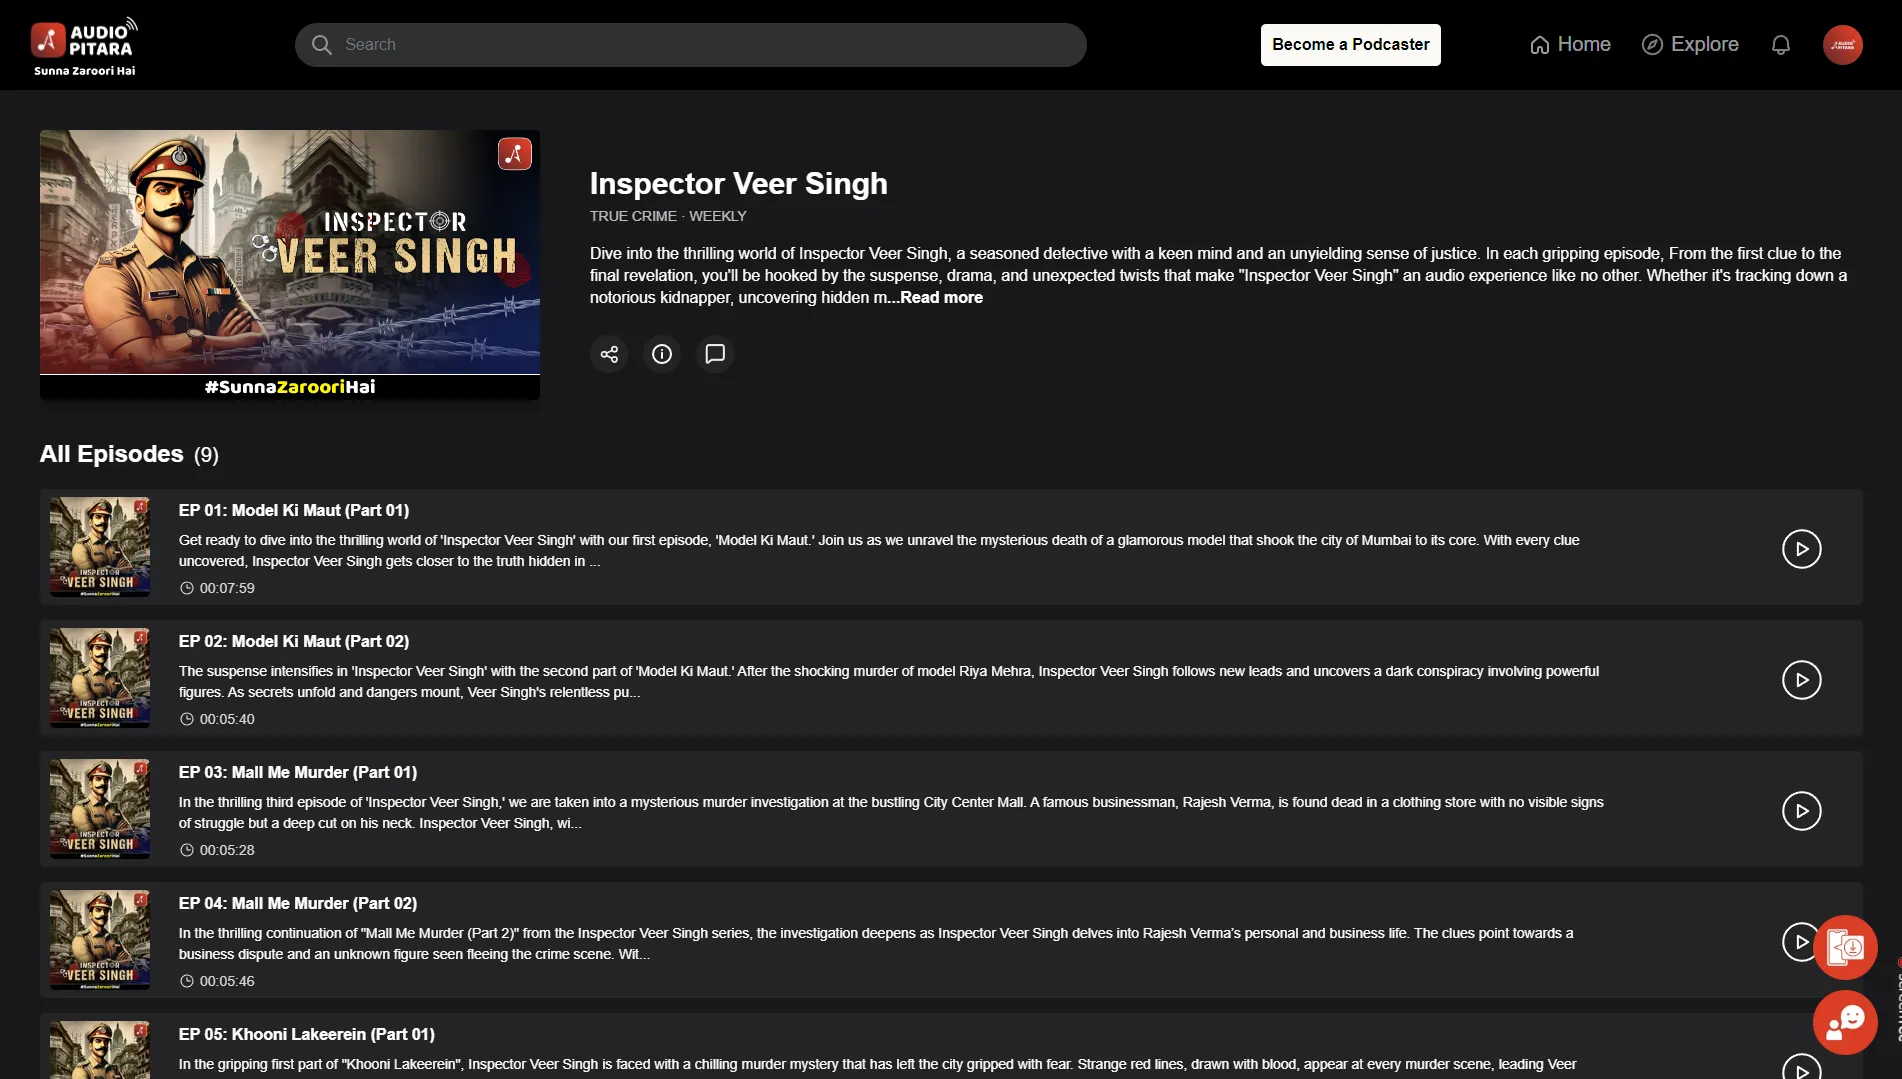Open EP 03: Mall Me Murder (Part 01) title
1902x1079 pixels.
click(x=298, y=773)
